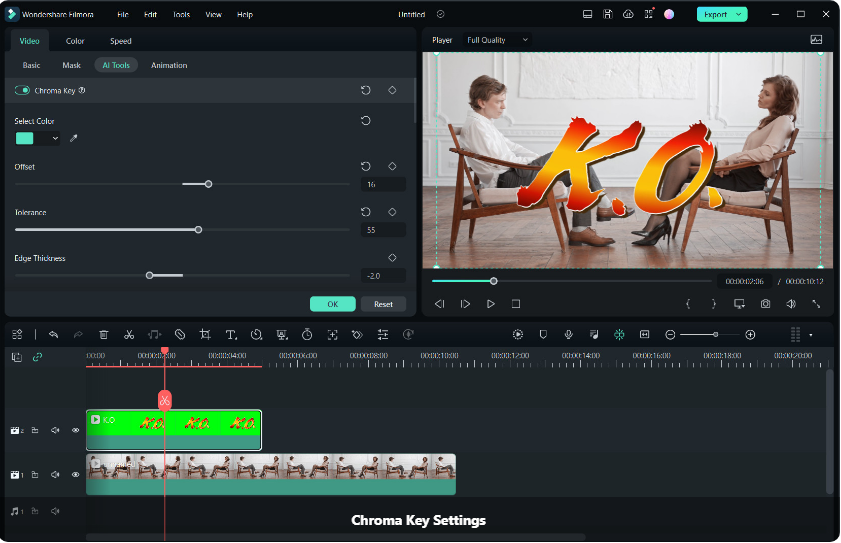Record voiceover with microphone icon
841x543 pixels.
pos(569,334)
